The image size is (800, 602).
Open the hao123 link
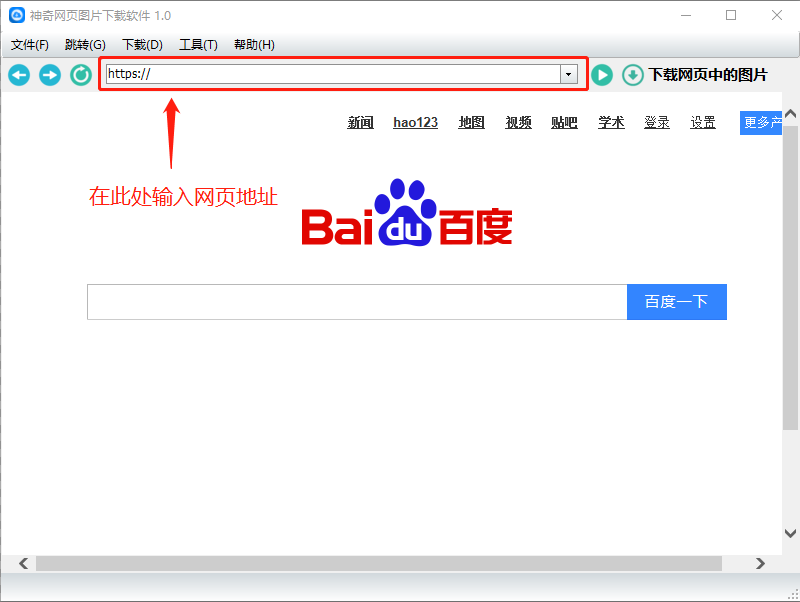[415, 122]
